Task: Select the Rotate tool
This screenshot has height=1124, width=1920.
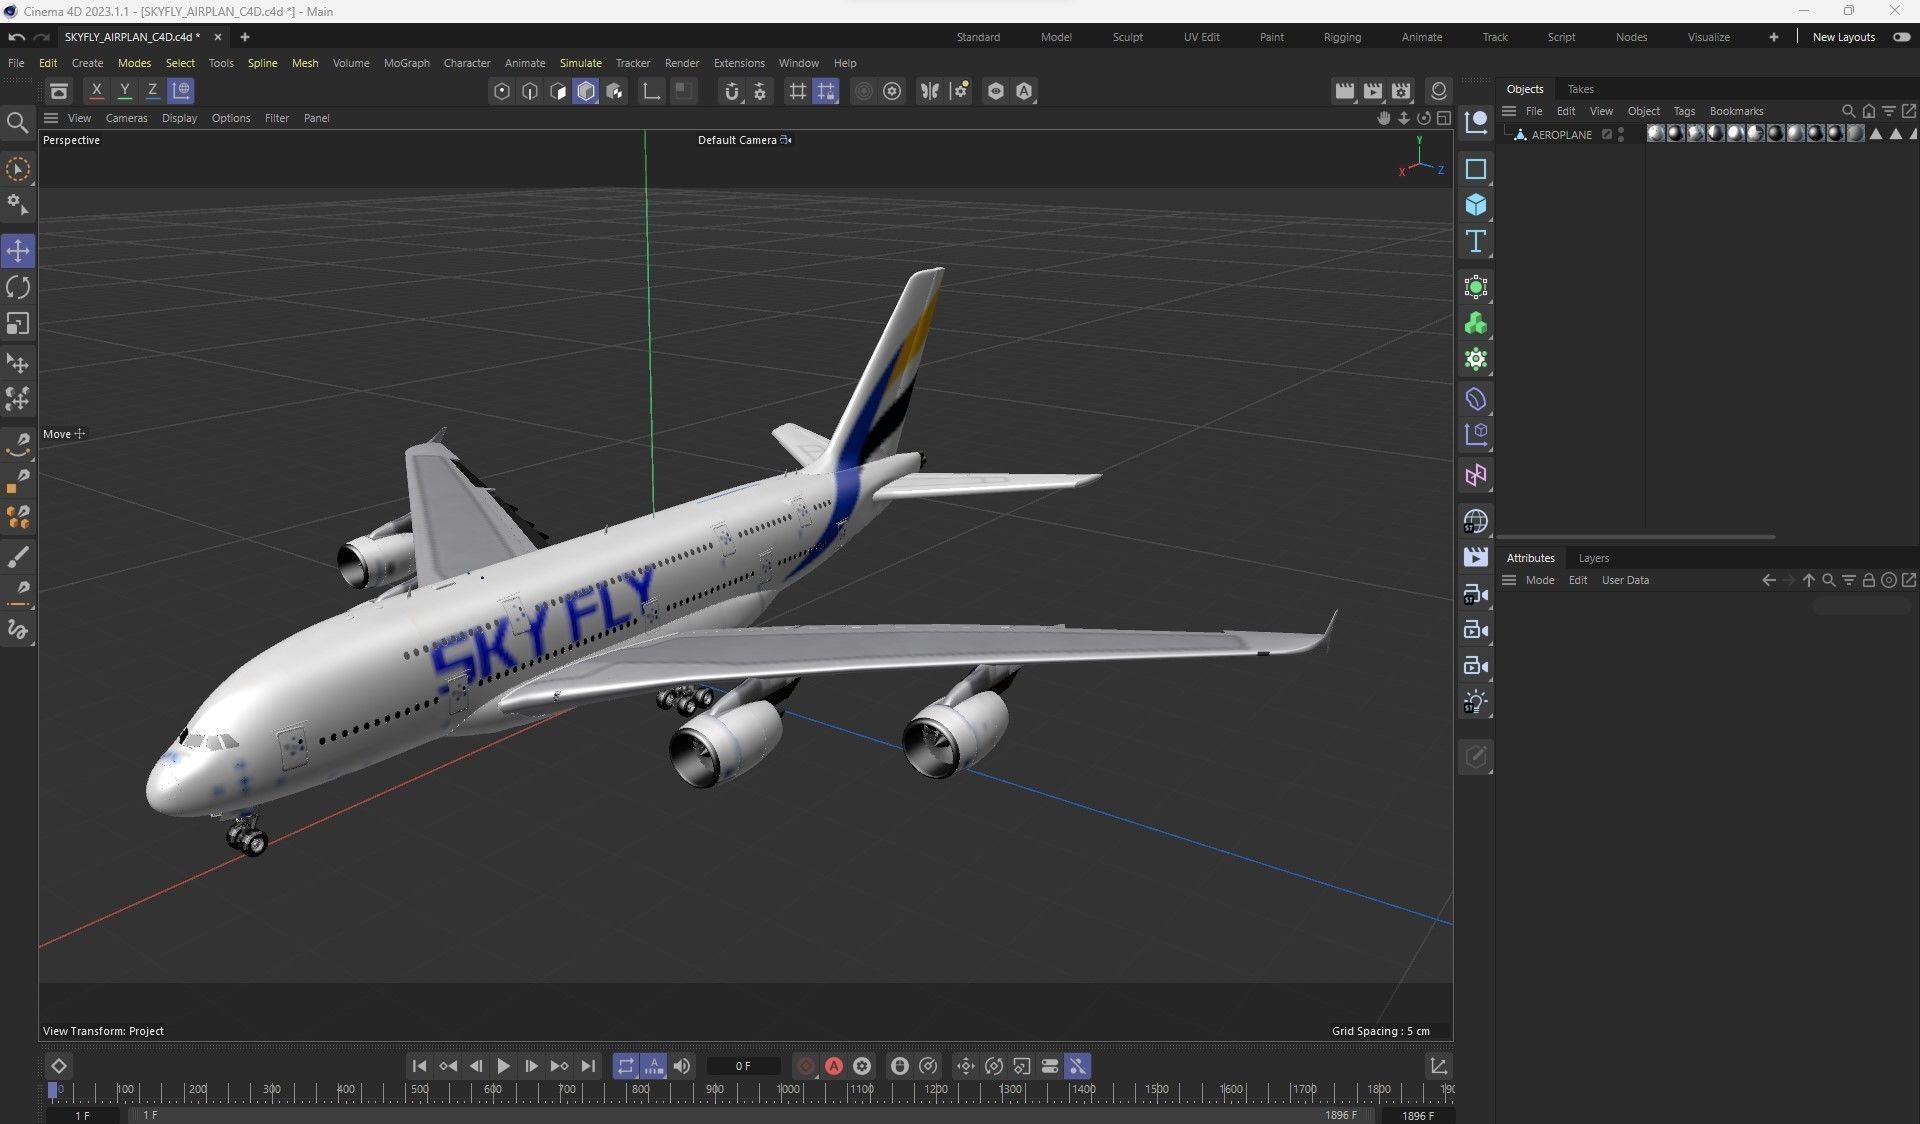Action: click(18, 287)
